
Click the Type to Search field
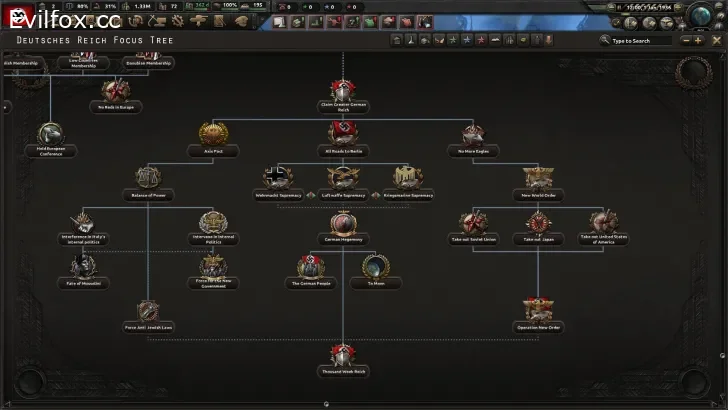(x=640, y=41)
